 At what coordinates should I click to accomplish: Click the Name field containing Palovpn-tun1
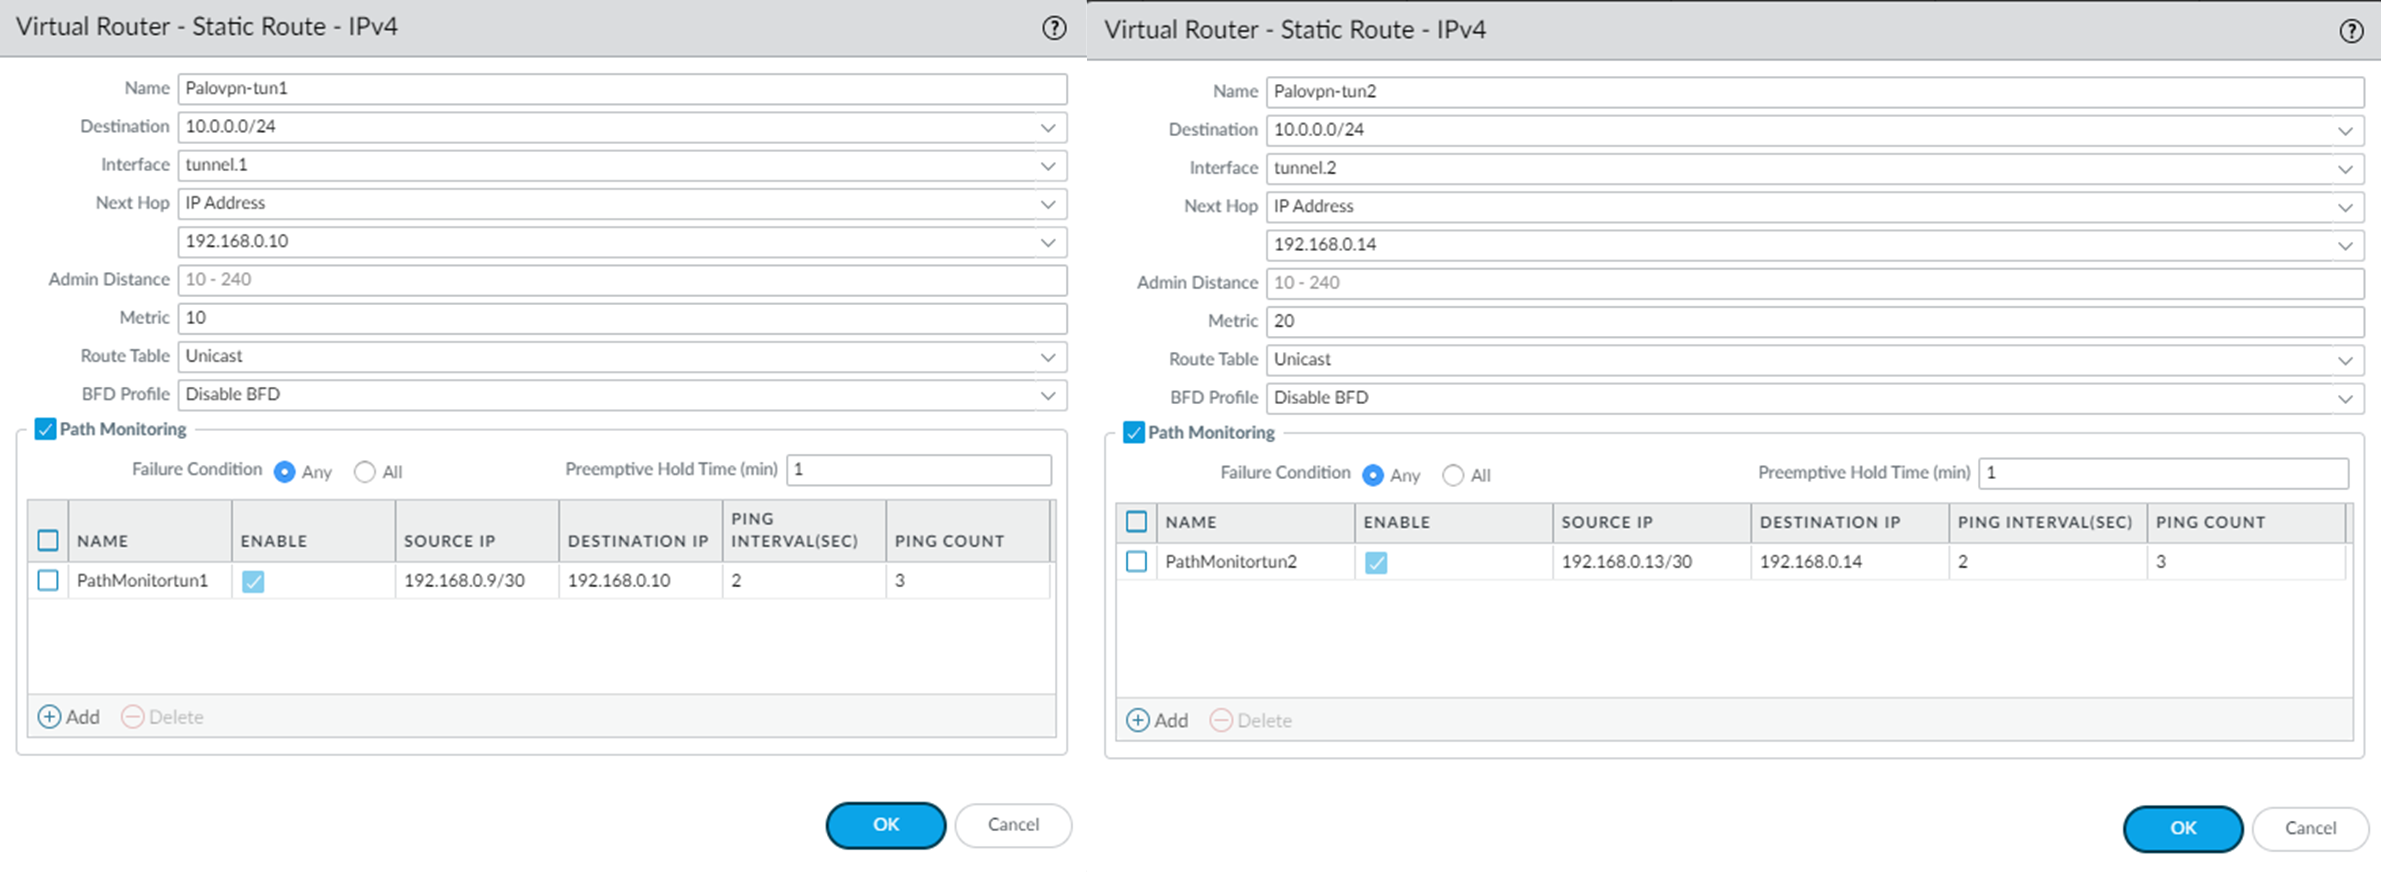coord(622,88)
